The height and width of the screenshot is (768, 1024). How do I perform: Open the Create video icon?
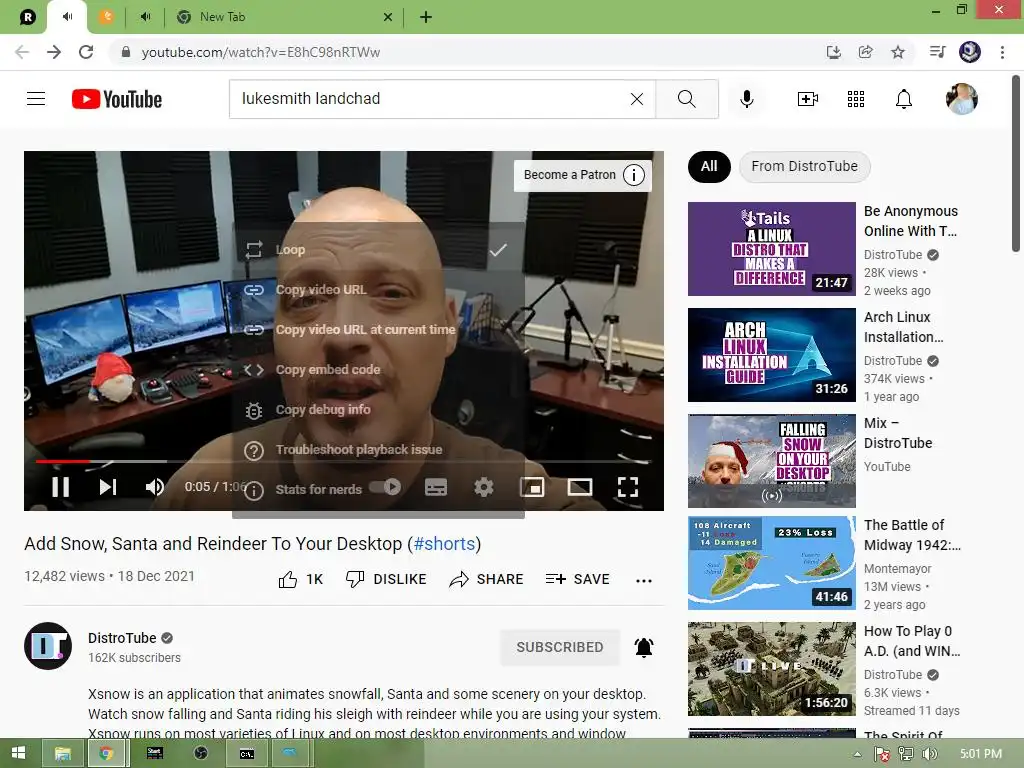coord(808,99)
